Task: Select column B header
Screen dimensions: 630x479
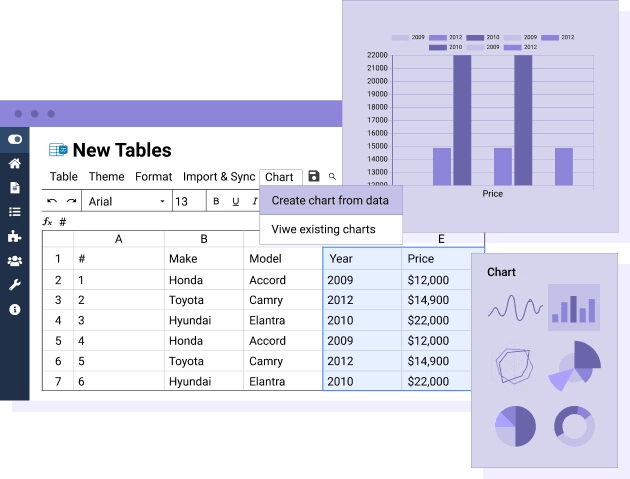Action: [x=204, y=239]
